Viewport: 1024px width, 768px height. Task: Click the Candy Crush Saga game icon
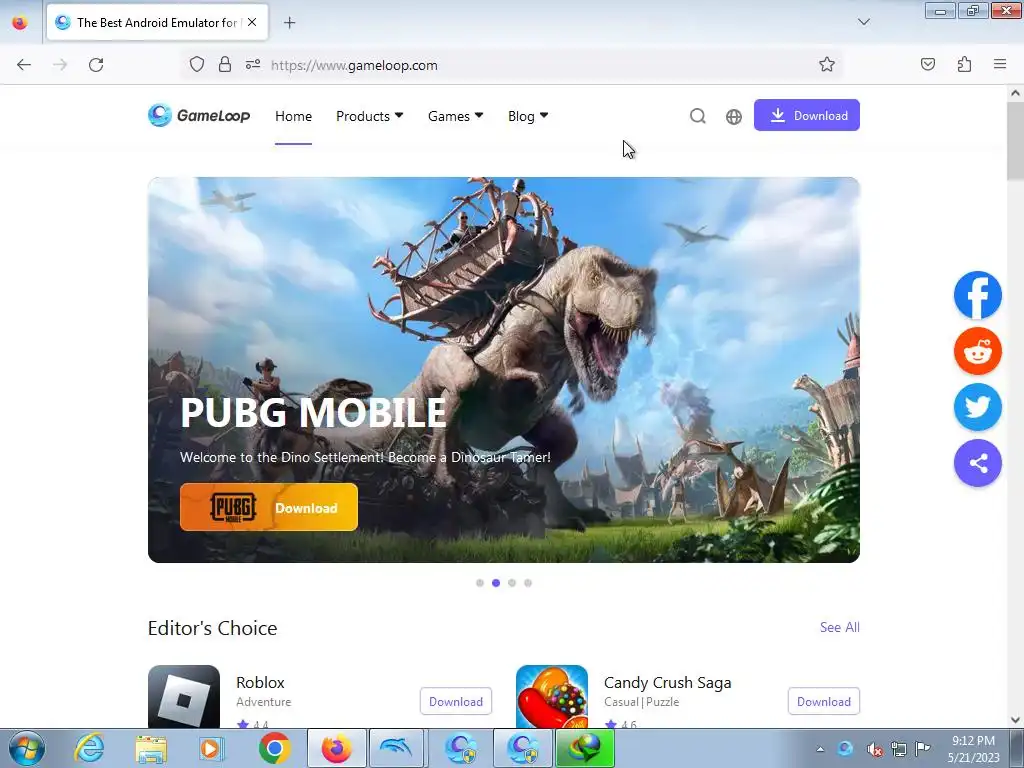[x=552, y=697]
